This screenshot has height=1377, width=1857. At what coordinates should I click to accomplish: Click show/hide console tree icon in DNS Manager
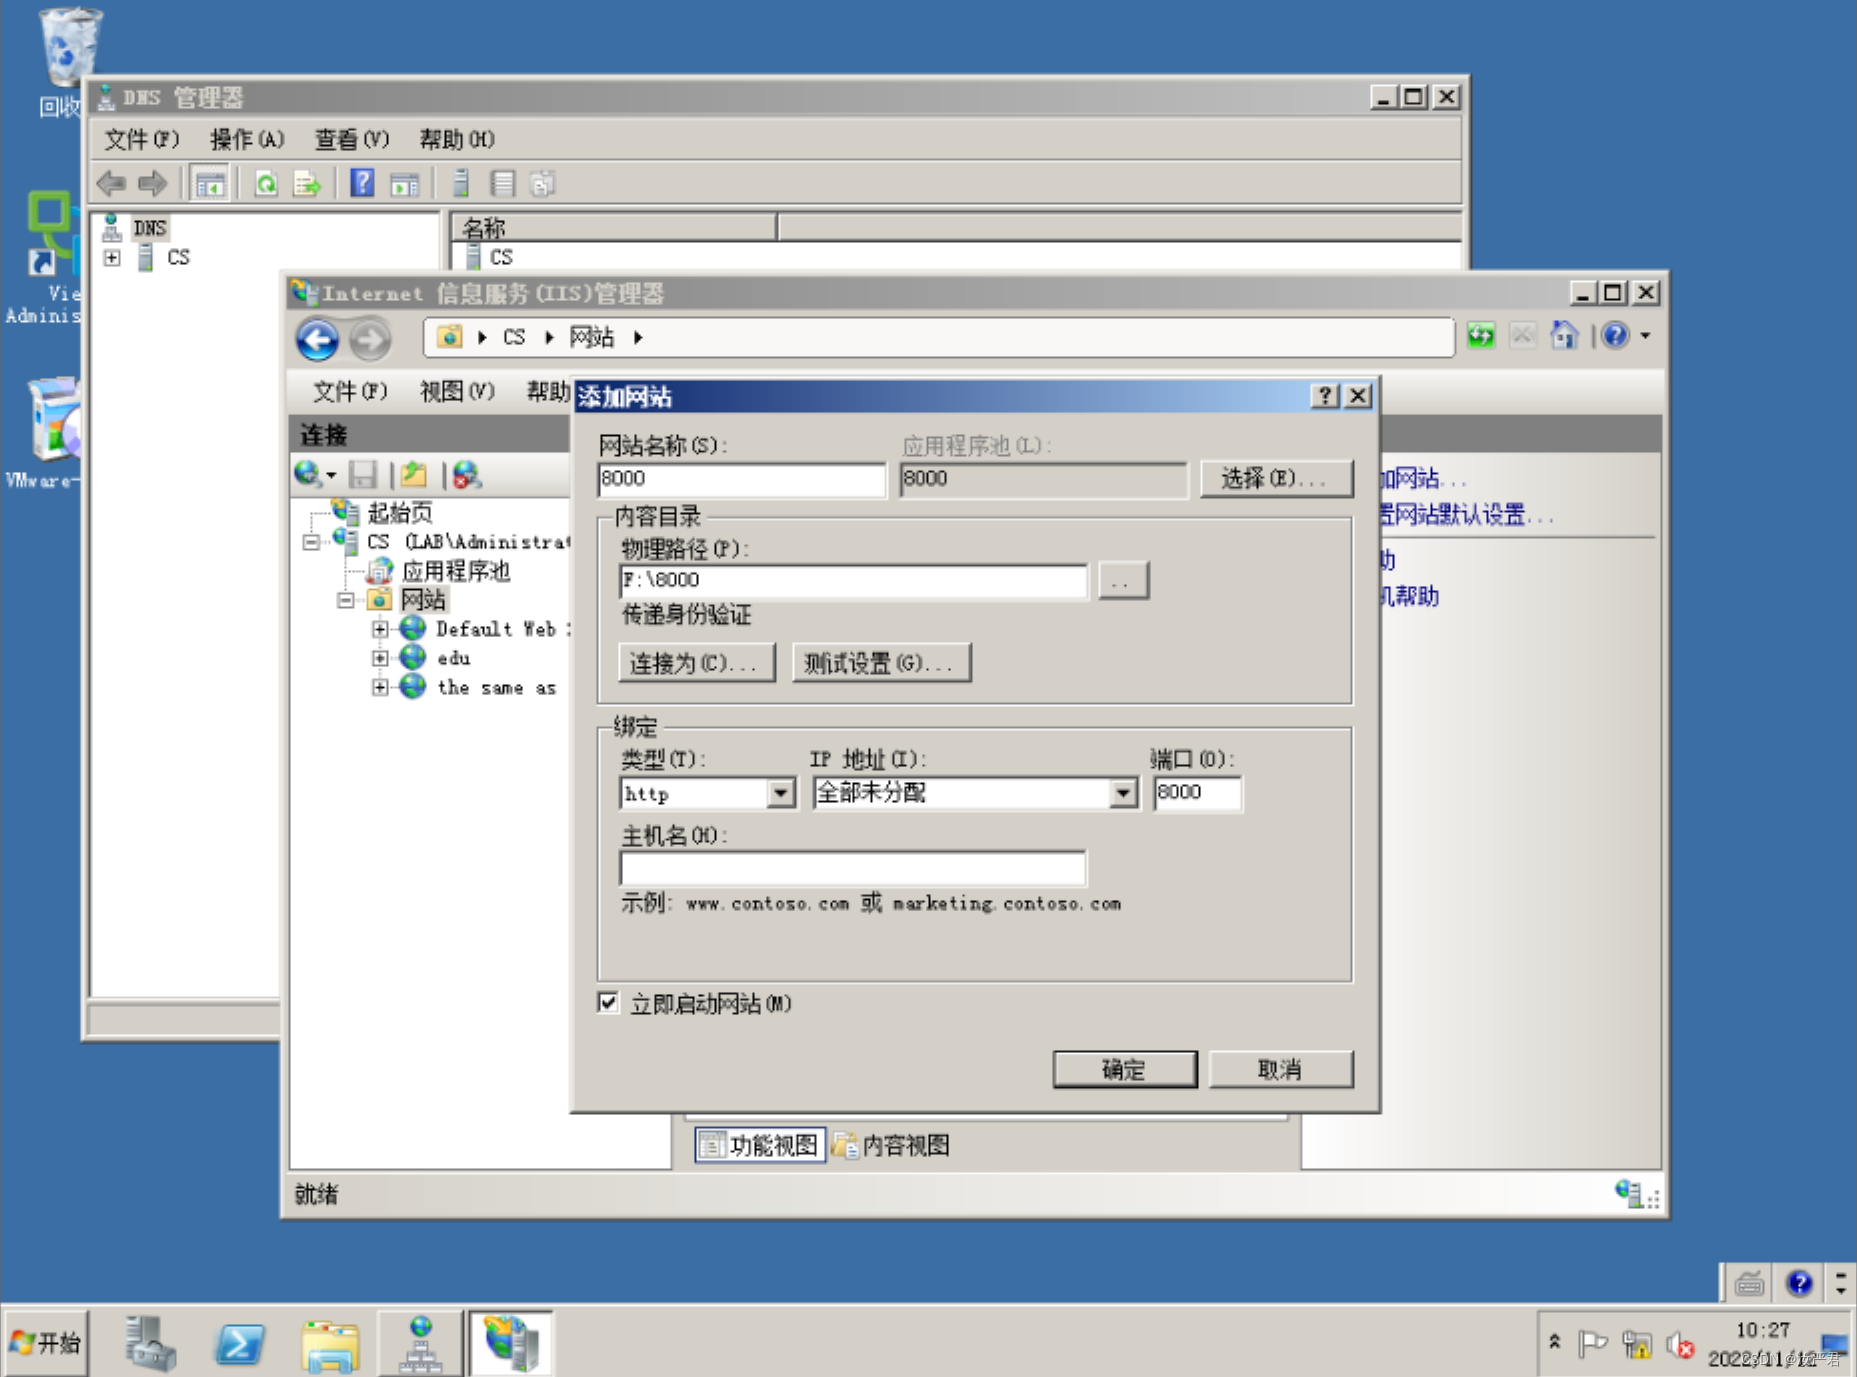pos(210,184)
